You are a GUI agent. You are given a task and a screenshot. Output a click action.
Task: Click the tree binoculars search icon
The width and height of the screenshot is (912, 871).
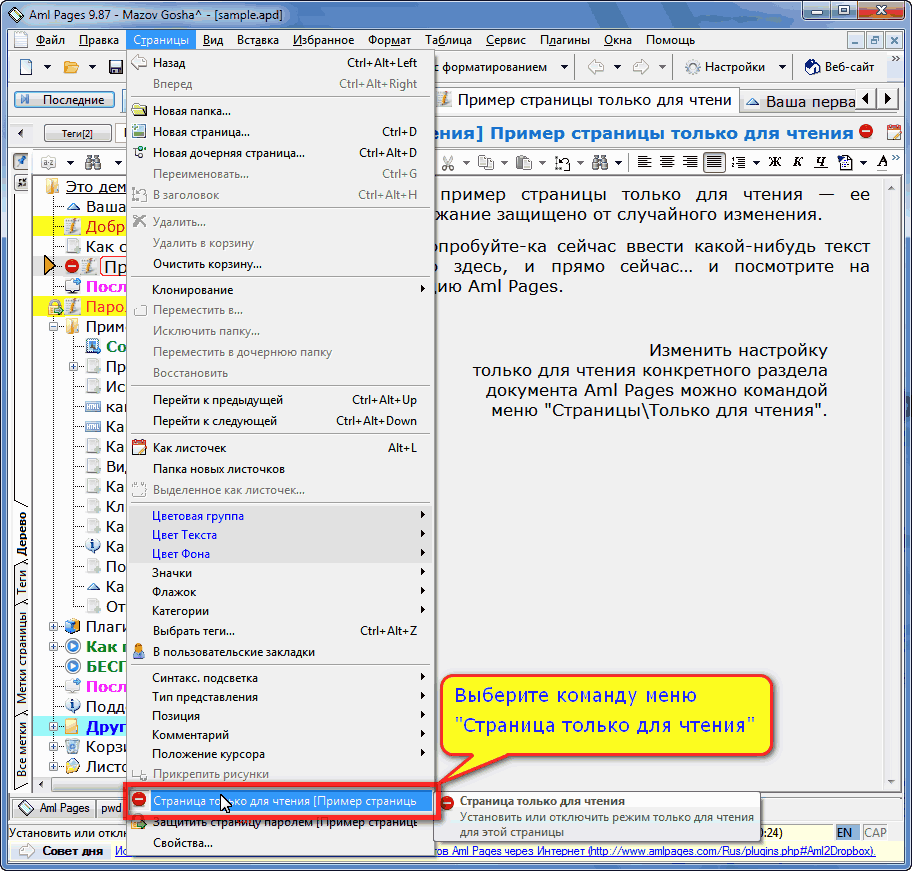point(93,163)
